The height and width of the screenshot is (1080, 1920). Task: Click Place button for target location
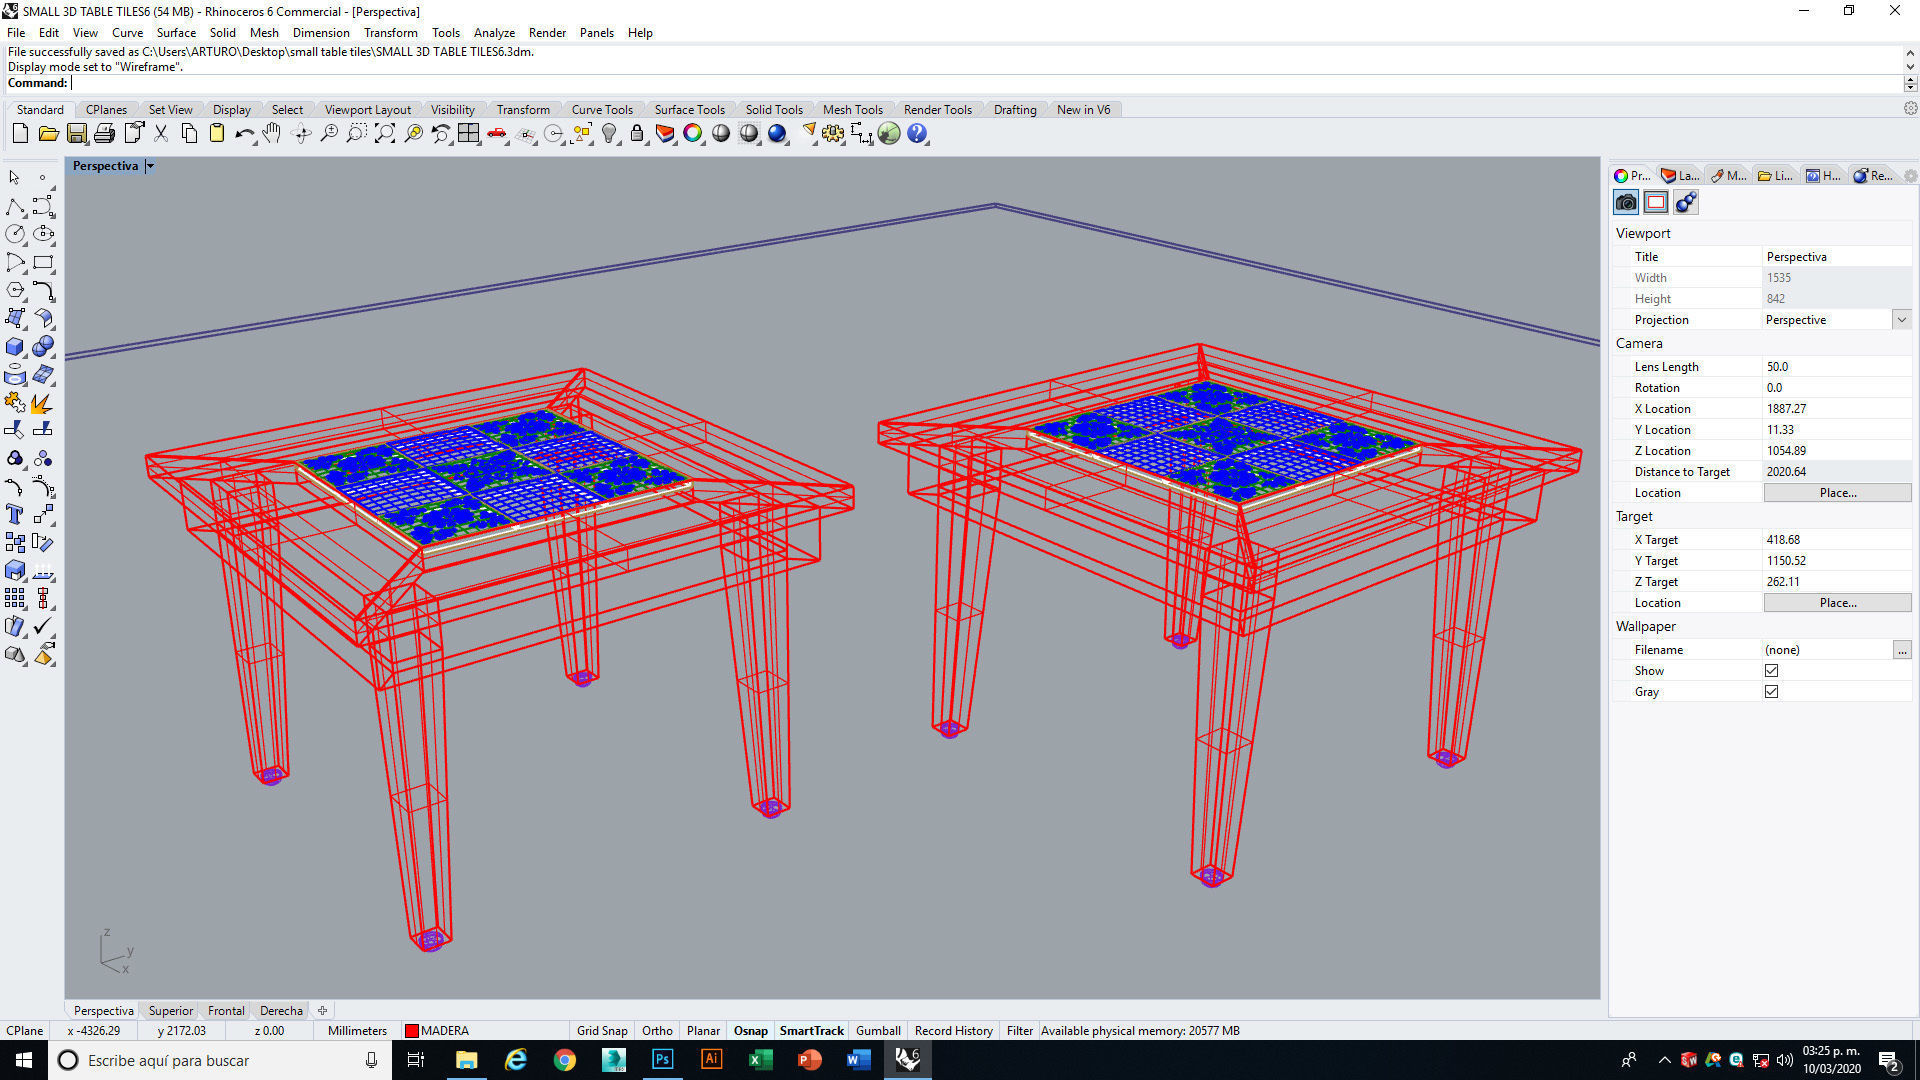pyautogui.click(x=1837, y=603)
